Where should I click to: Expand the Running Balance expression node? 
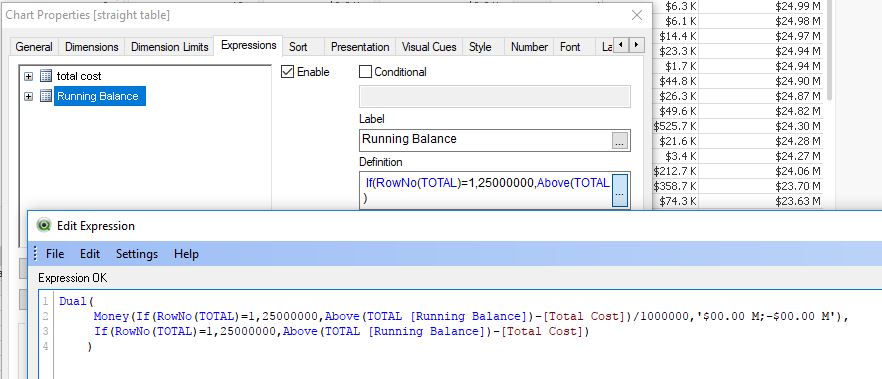tap(29, 96)
